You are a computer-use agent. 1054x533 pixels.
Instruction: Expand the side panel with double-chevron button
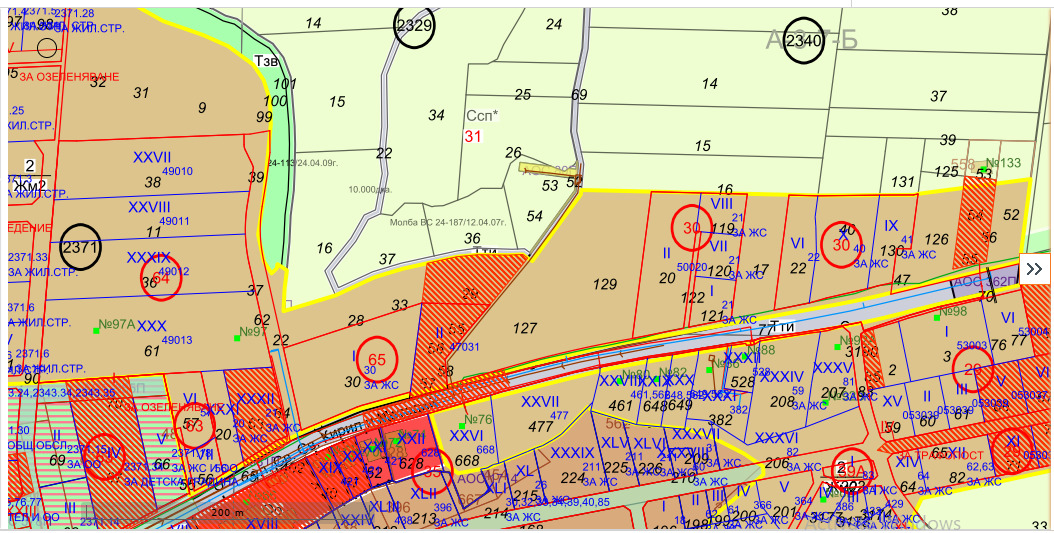coord(1034,269)
